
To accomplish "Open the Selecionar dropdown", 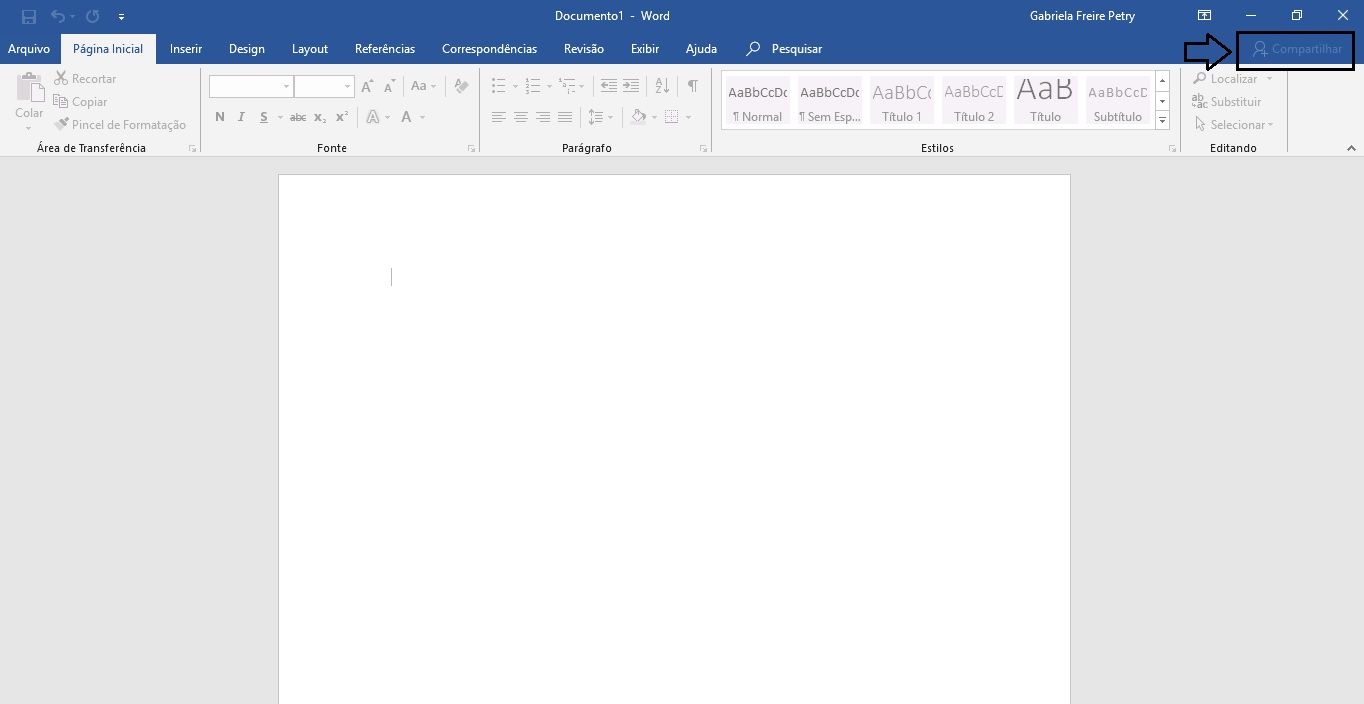I will click(1234, 124).
